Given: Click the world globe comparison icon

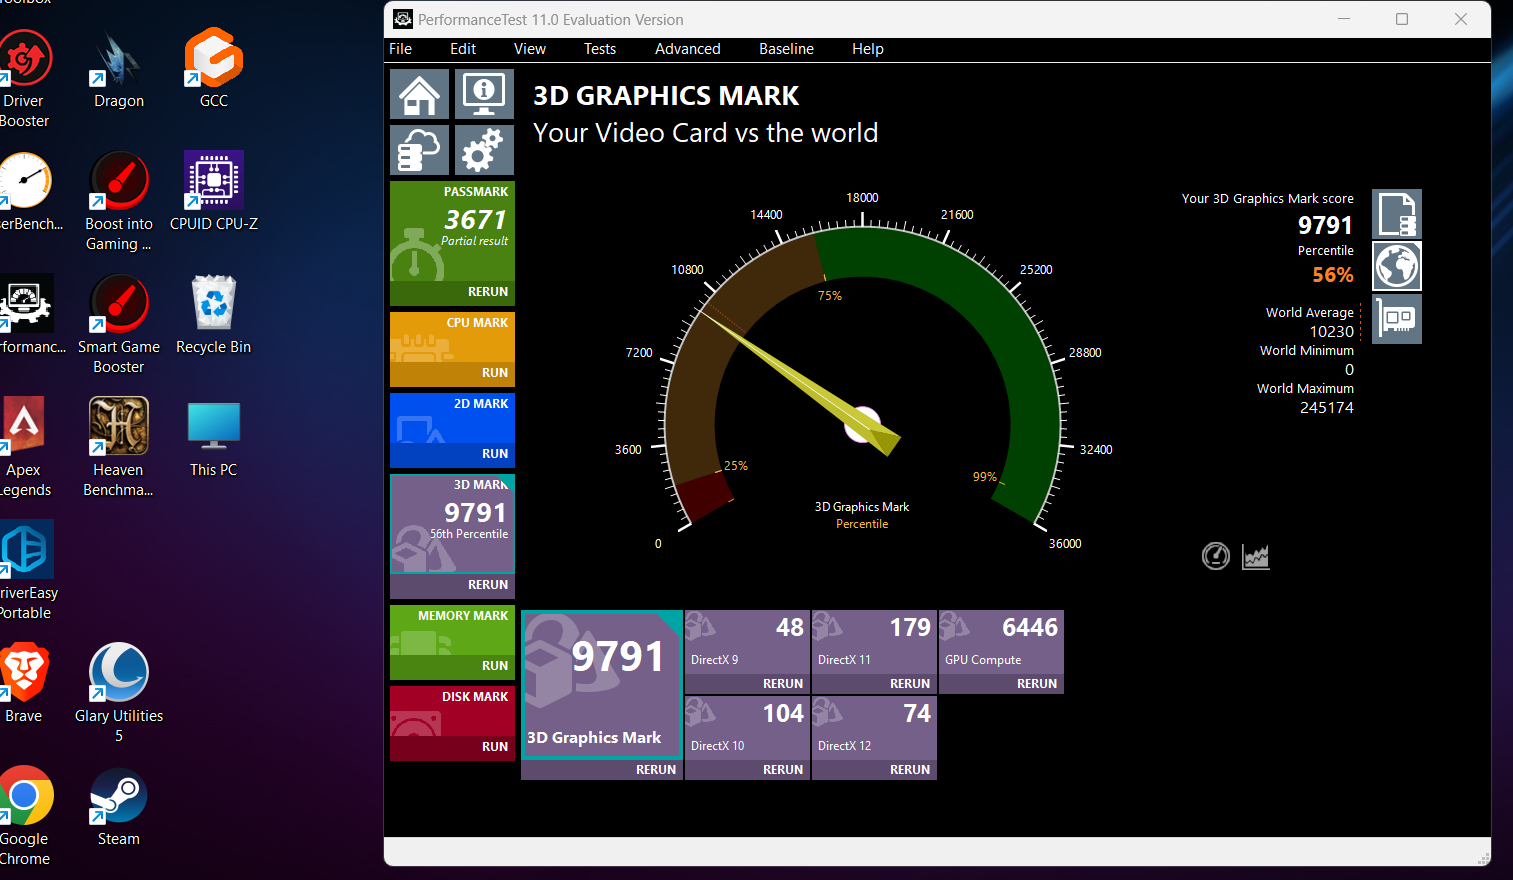Looking at the screenshot, I should (x=1396, y=266).
